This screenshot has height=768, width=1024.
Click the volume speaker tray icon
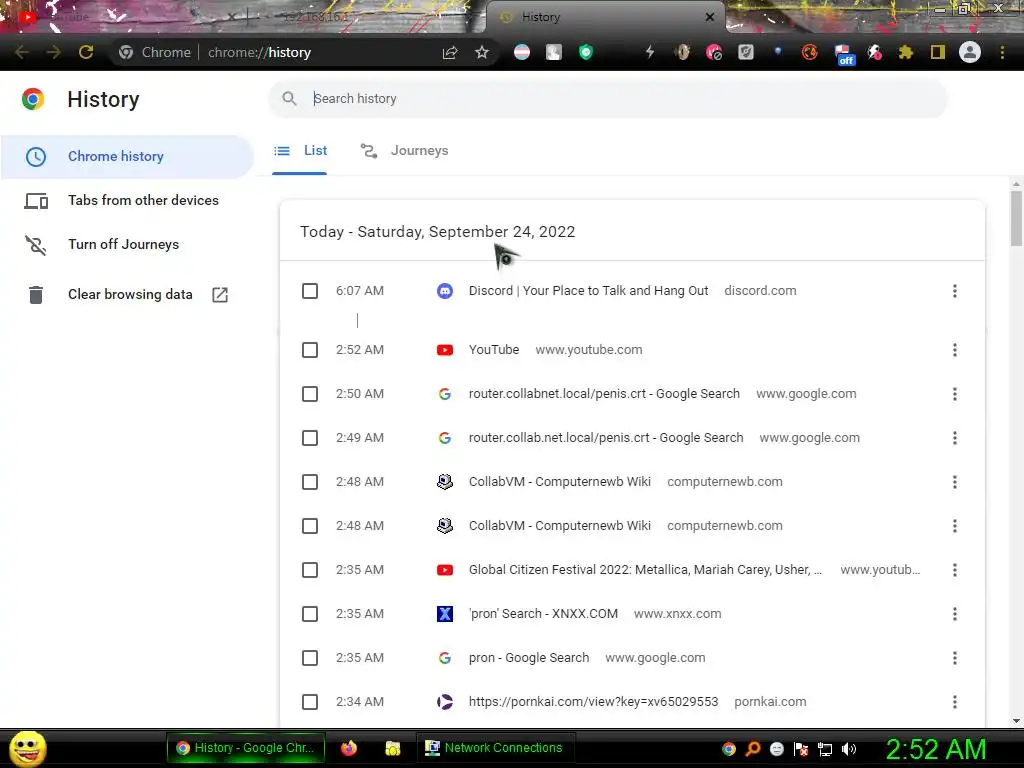pos(849,749)
